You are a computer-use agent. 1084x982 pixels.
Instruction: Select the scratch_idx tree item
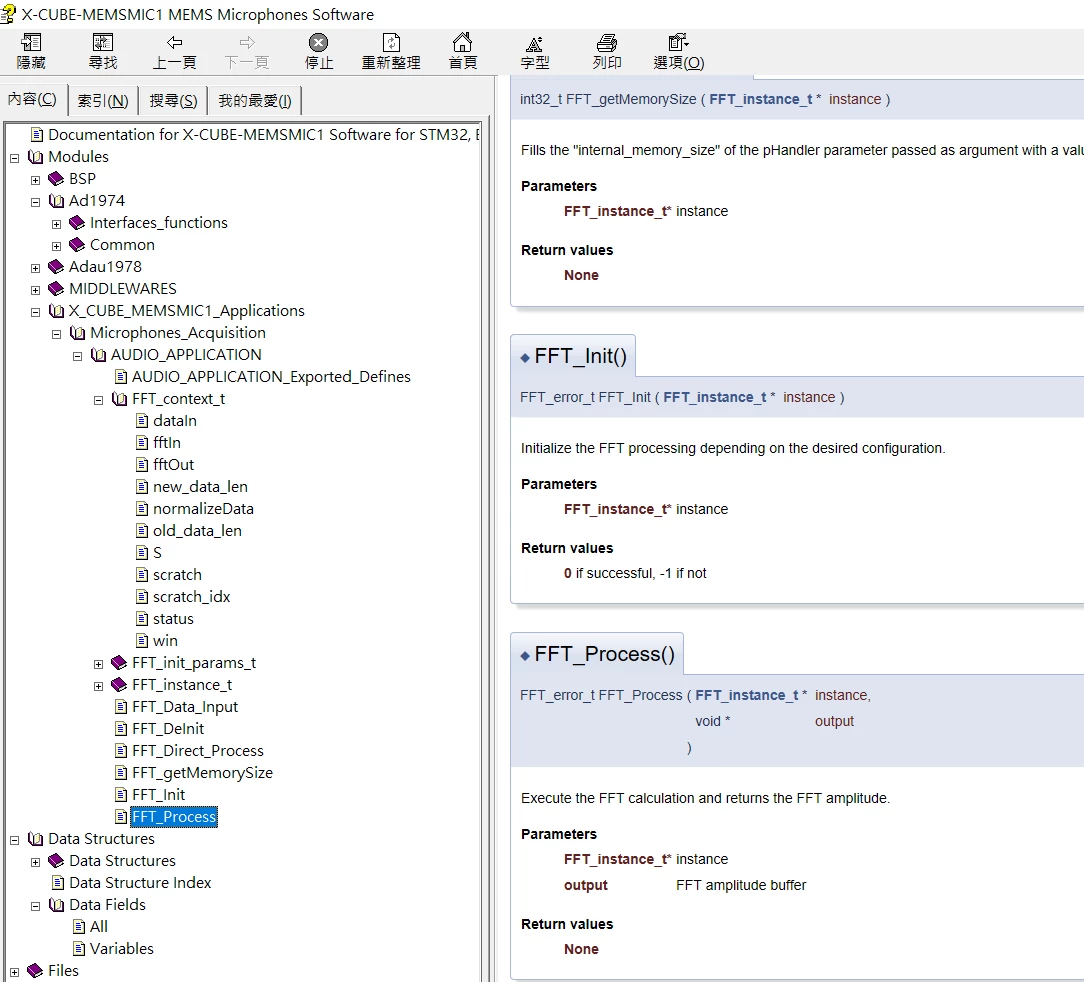pos(191,597)
